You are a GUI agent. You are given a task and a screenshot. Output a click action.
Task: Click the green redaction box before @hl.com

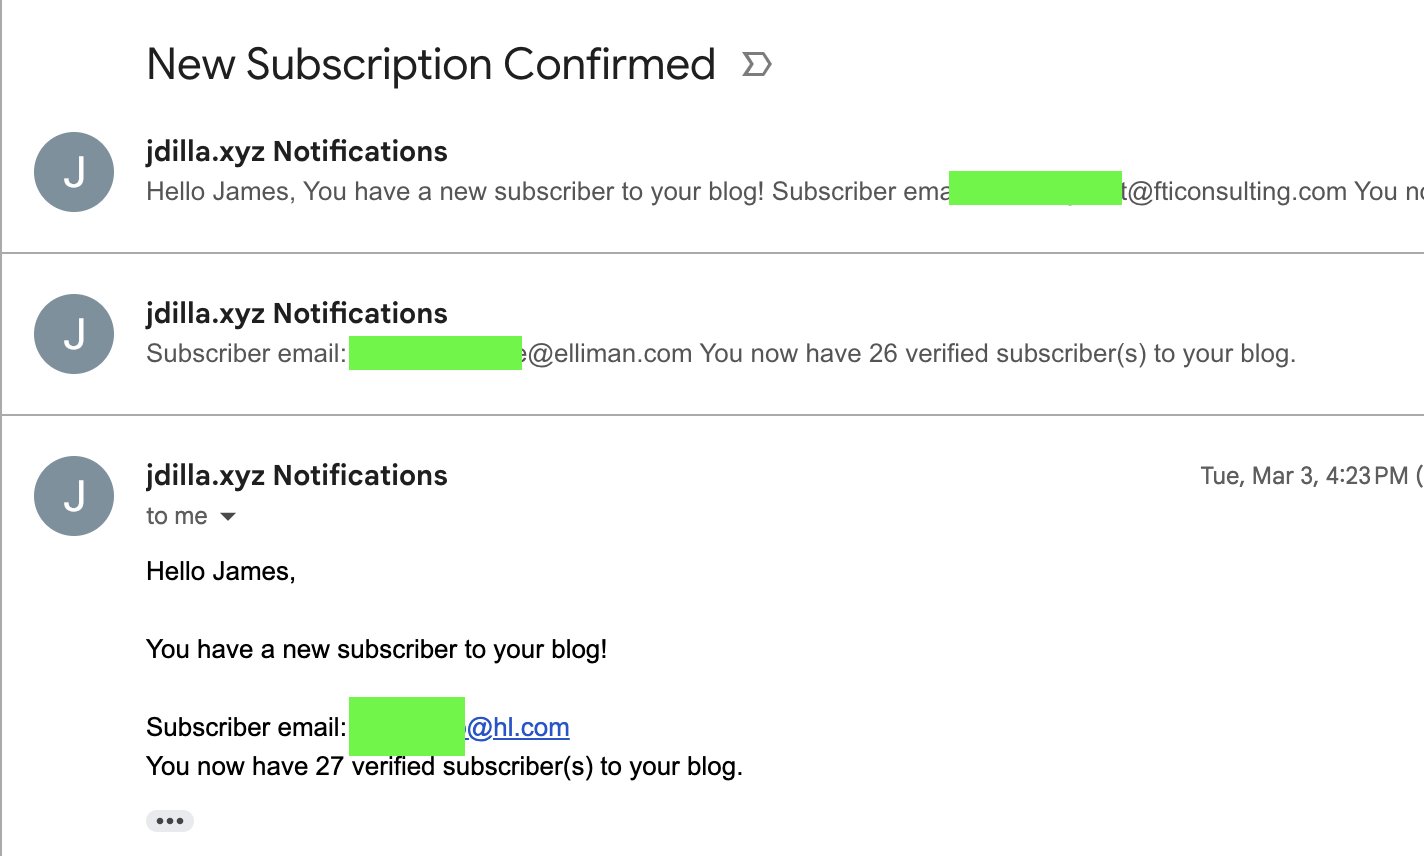[407, 726]
